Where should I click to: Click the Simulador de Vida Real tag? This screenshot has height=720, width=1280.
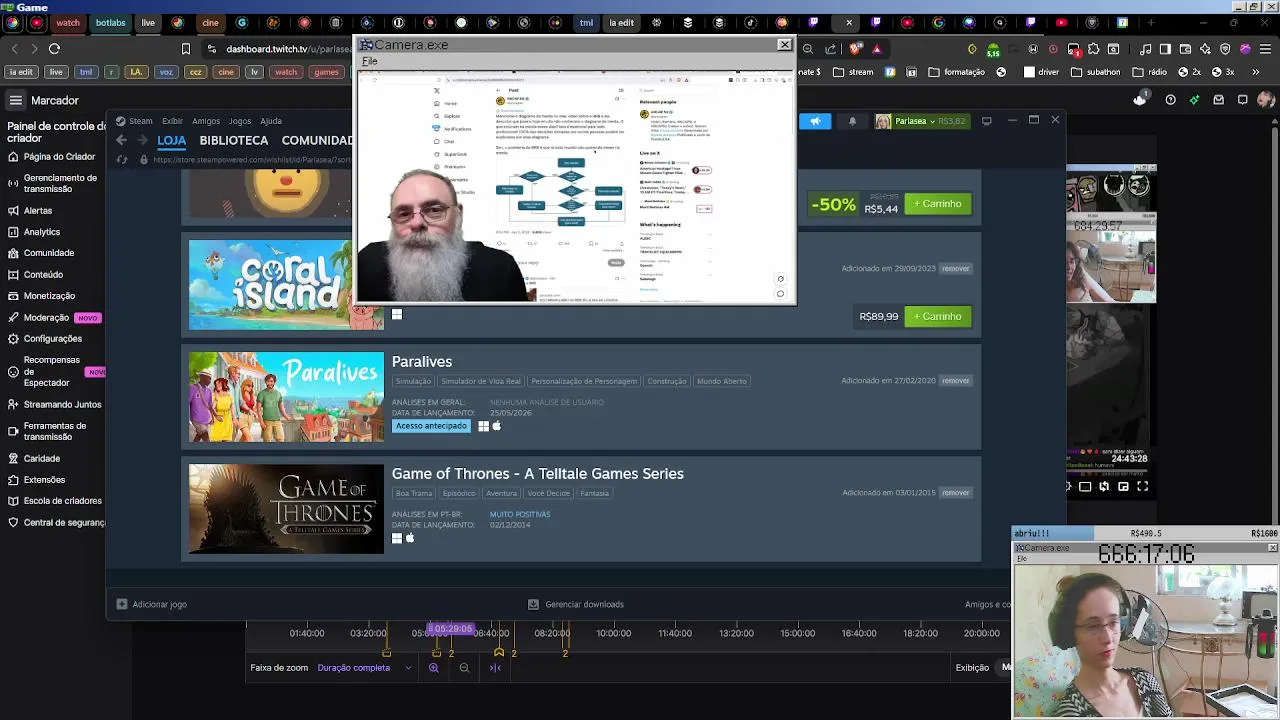481,381
